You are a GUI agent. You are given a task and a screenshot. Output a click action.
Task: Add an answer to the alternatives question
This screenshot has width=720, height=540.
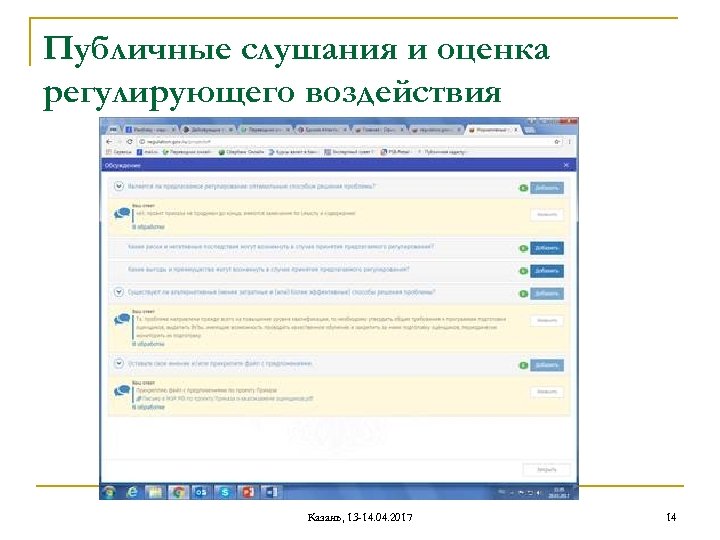click(x=547, y=293)
